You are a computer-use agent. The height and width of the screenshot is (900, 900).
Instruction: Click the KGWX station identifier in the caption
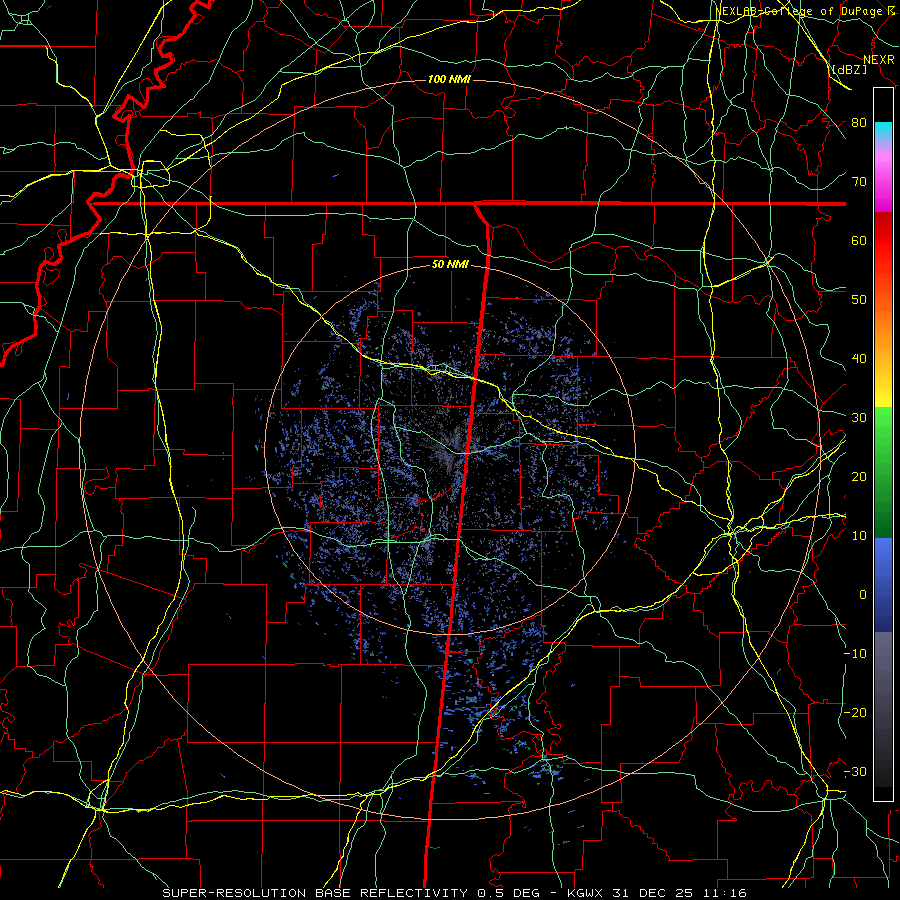(x=585, y=893)
